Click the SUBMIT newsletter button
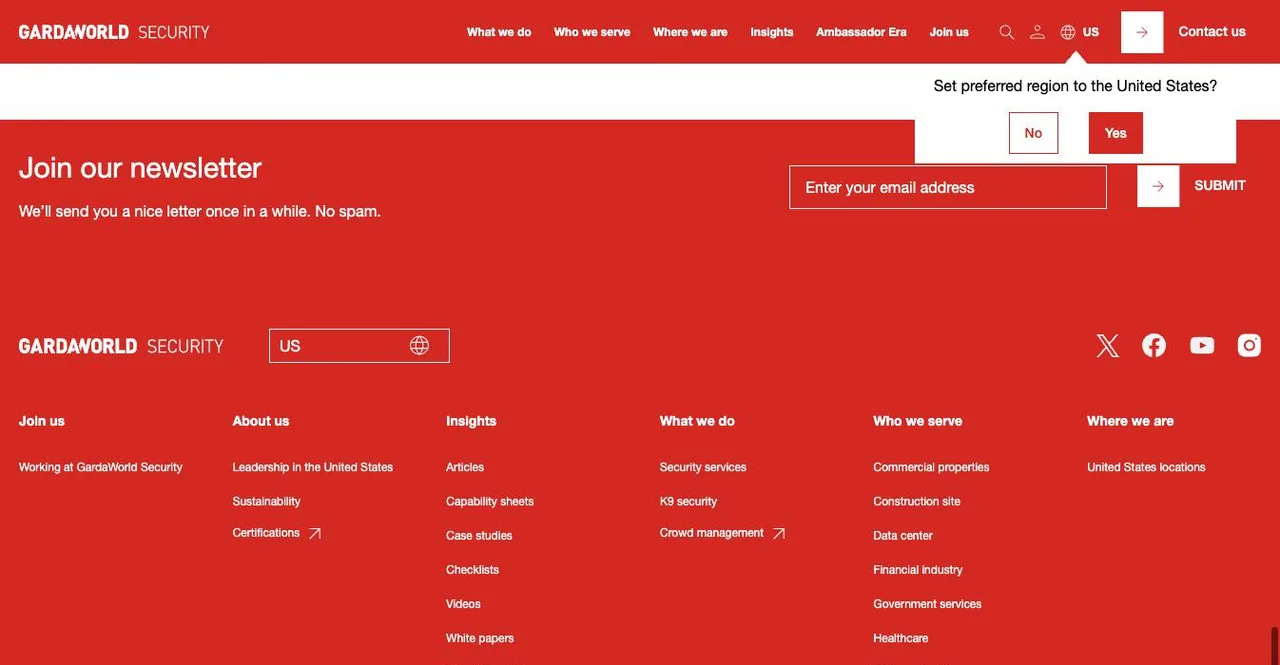The width and height of the screenshot is (1280, 665). pos(1220,186)
